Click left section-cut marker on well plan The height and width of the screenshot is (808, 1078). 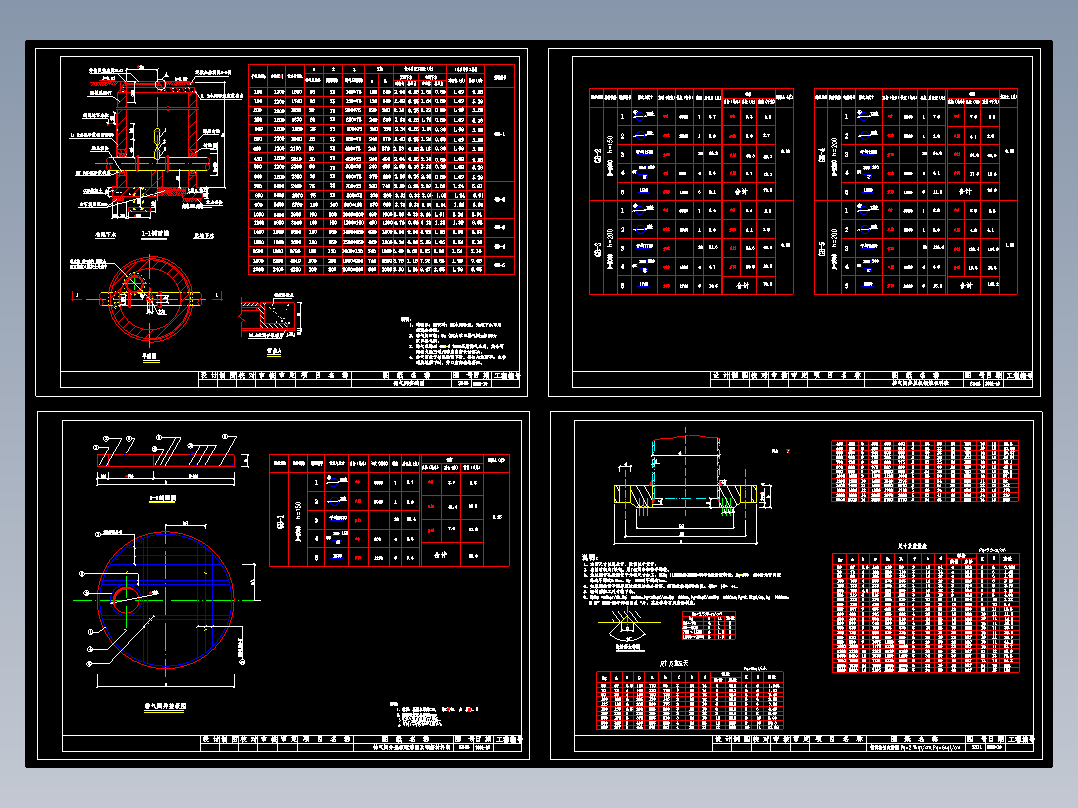pos(77,296)
